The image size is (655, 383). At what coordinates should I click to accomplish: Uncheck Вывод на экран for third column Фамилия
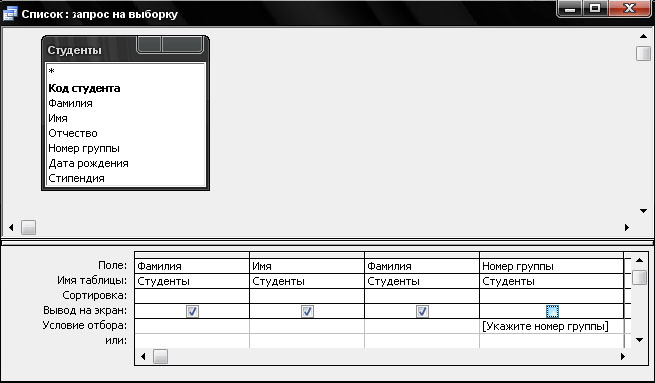pos(422,311)
